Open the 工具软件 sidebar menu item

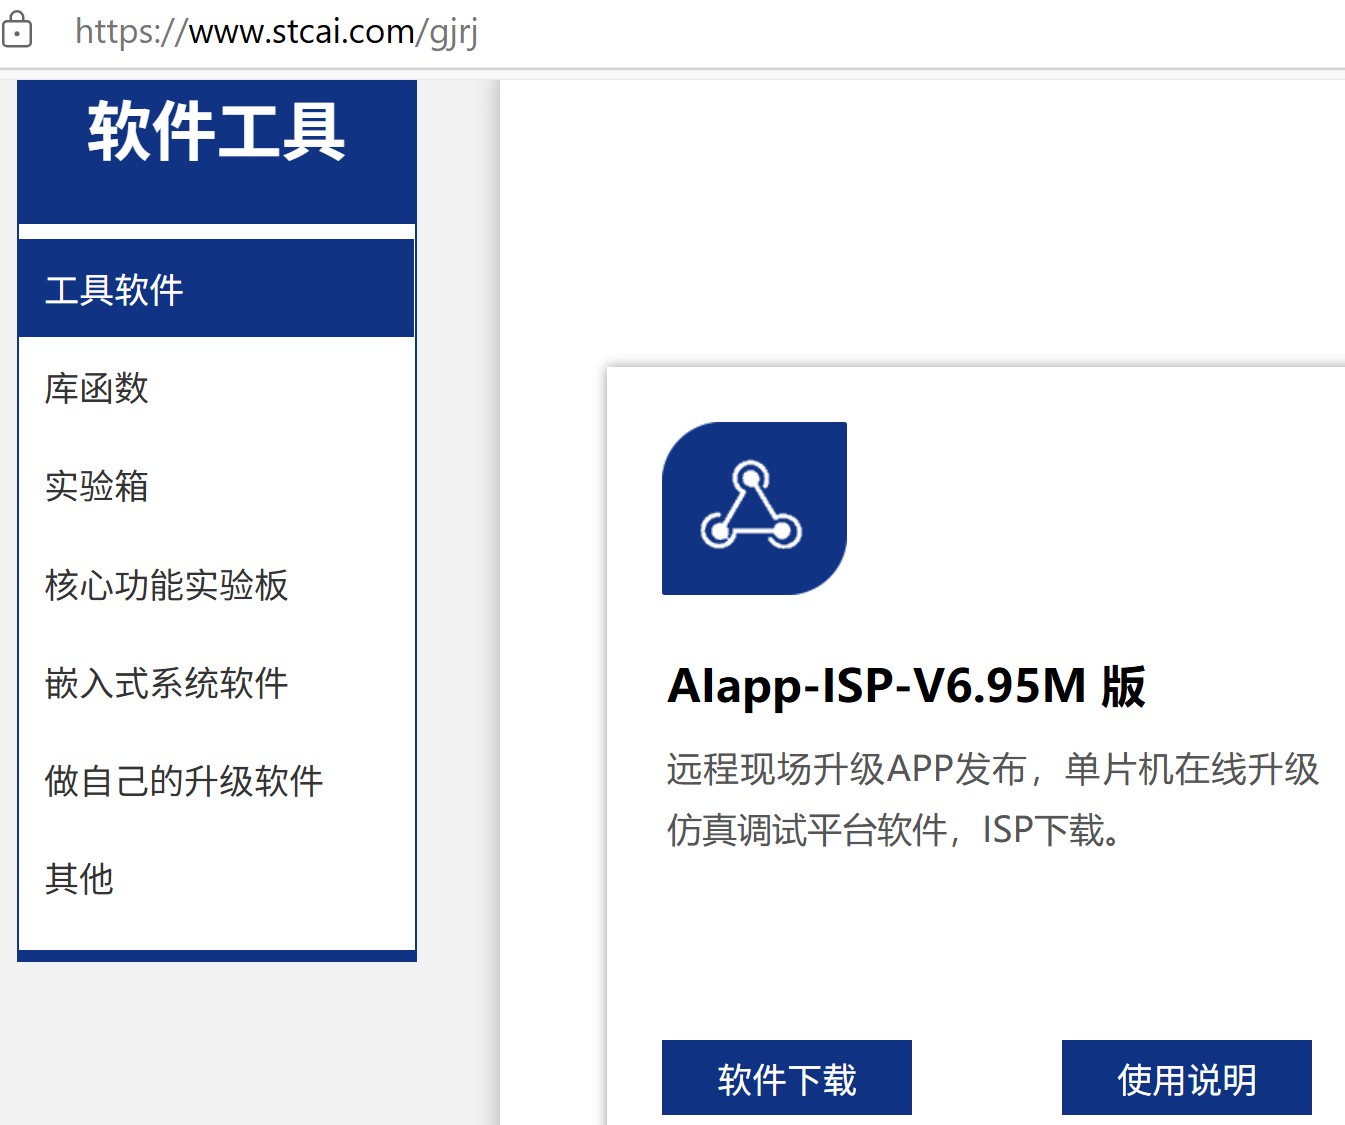pyautogui.click(x=216, y=289)
